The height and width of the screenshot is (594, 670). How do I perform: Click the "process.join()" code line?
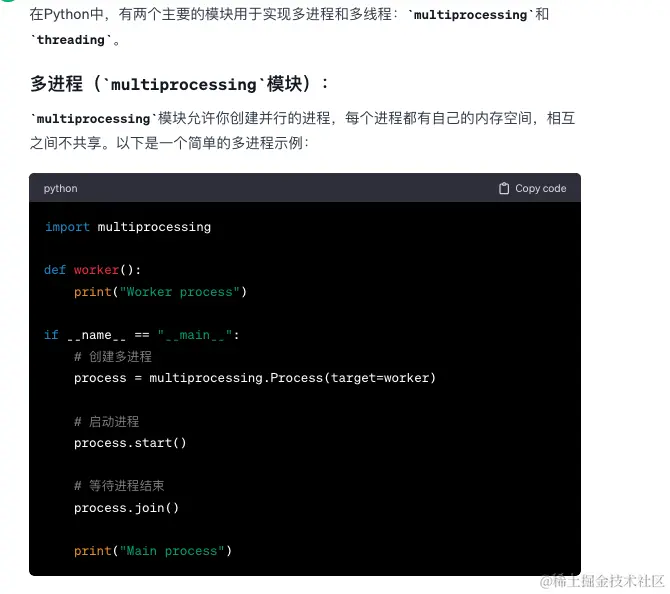[x=126, y=508]
